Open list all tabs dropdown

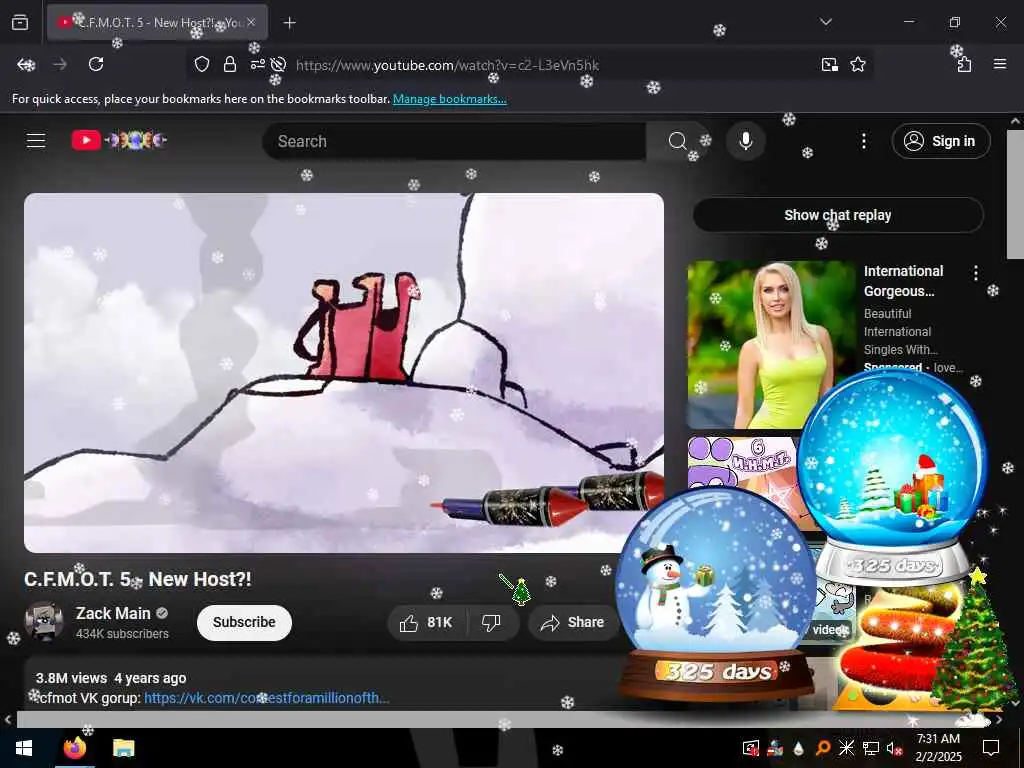826,22
